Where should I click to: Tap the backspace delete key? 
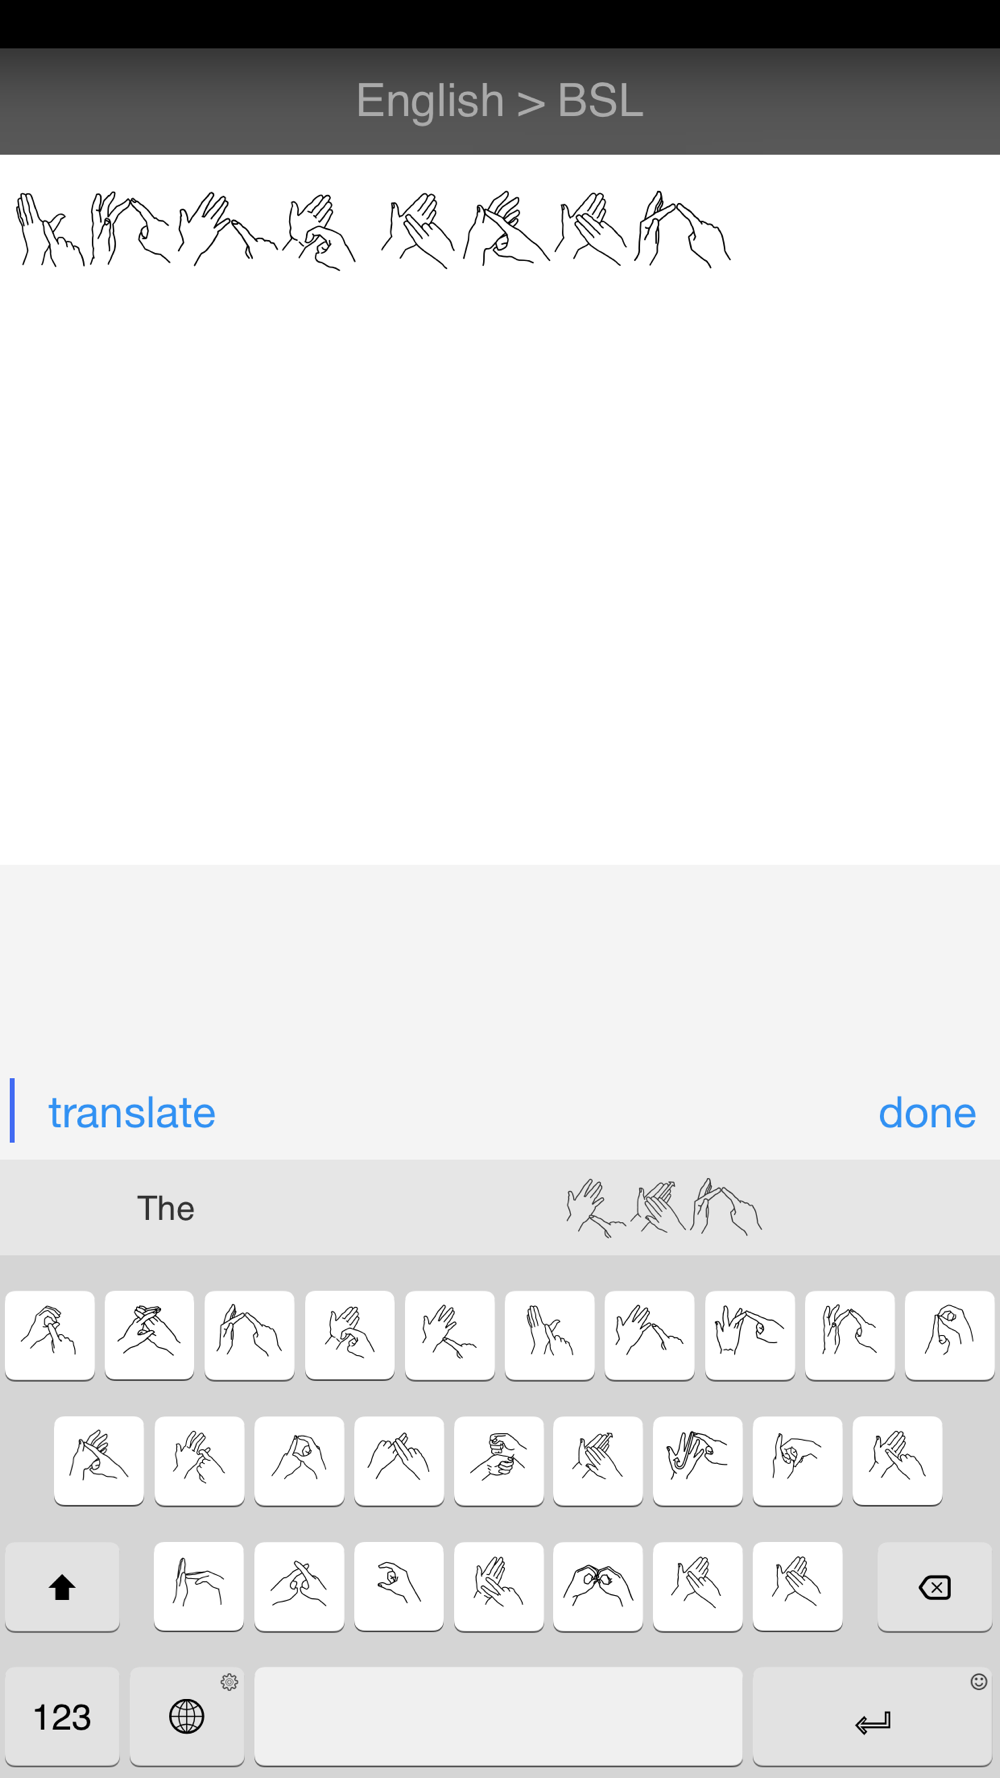pos(935,1586)
